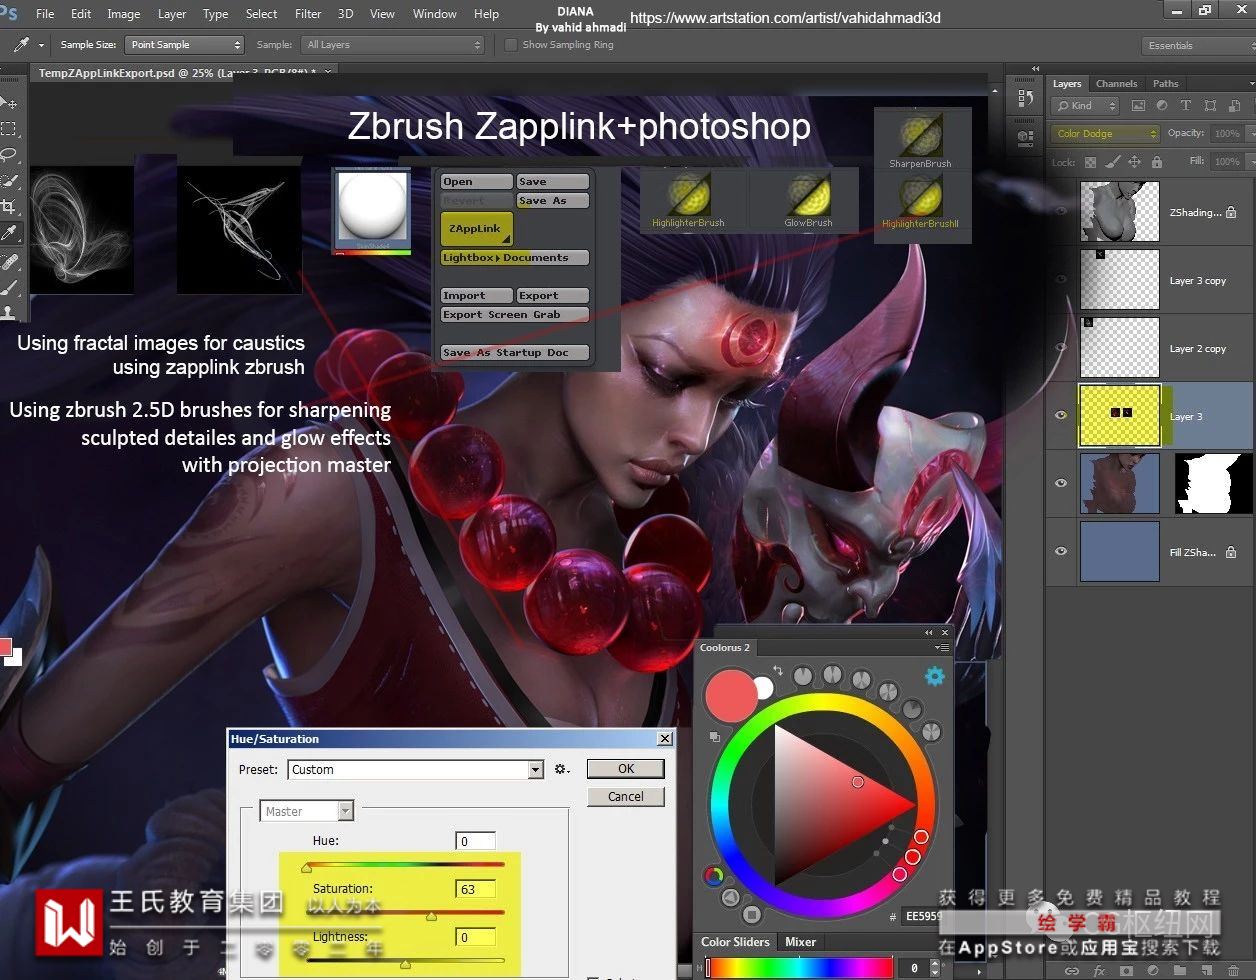The height and width of the screenshot is (980, 1256).
Task: Click the Coolorus square shape icon
Action: 752,914
